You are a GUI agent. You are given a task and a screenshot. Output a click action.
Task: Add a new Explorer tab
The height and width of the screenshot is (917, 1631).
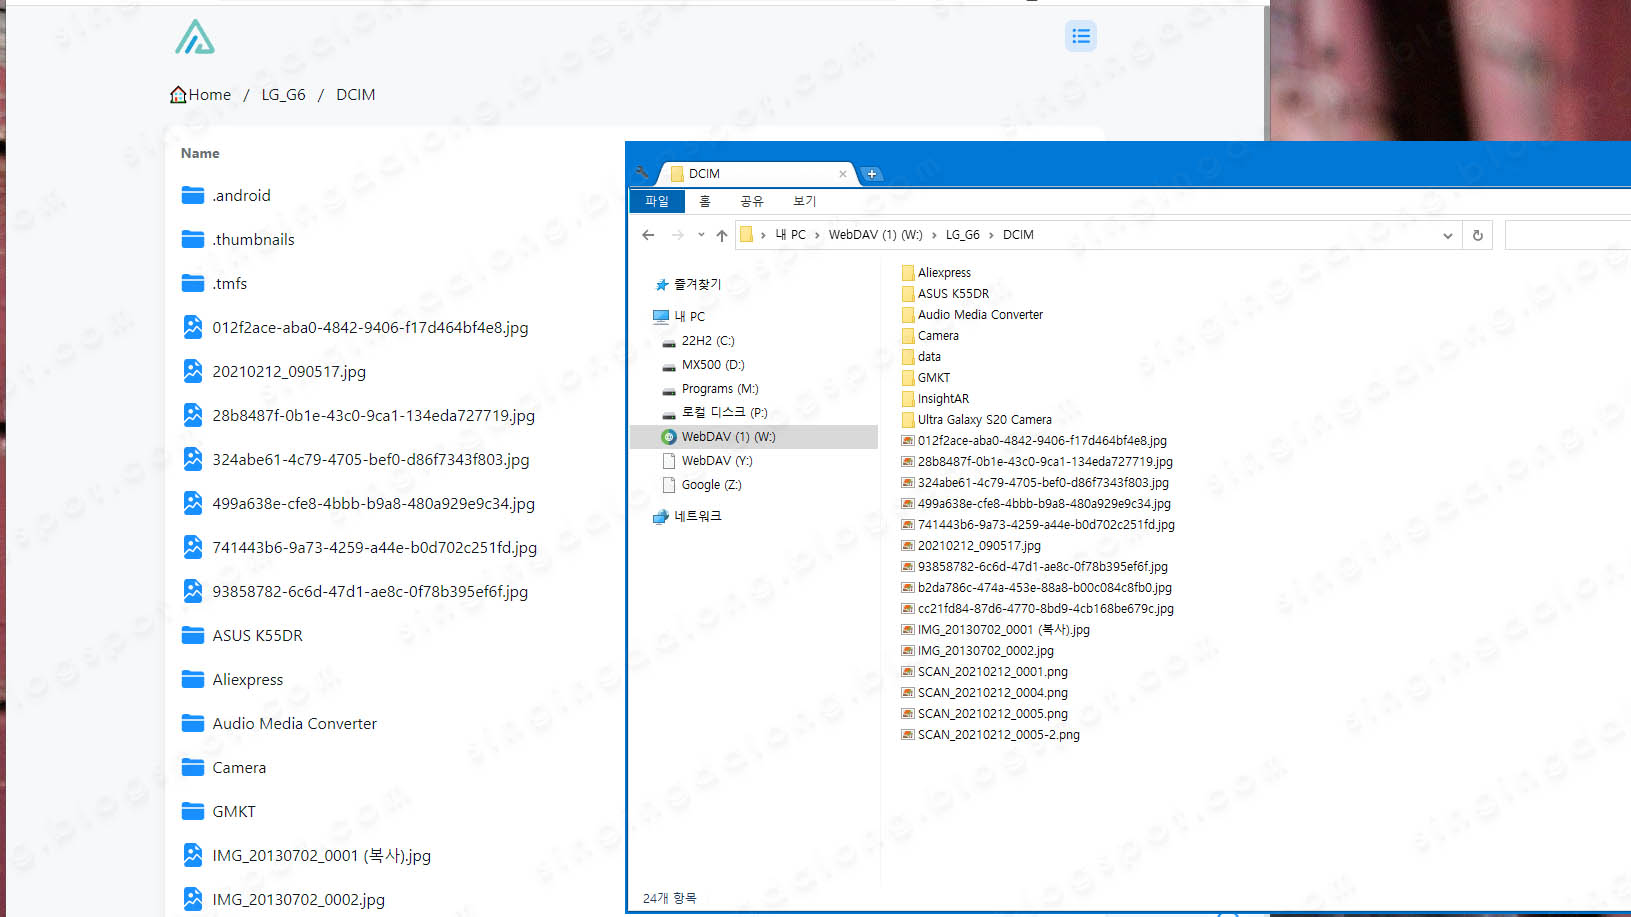pos(872,174)
